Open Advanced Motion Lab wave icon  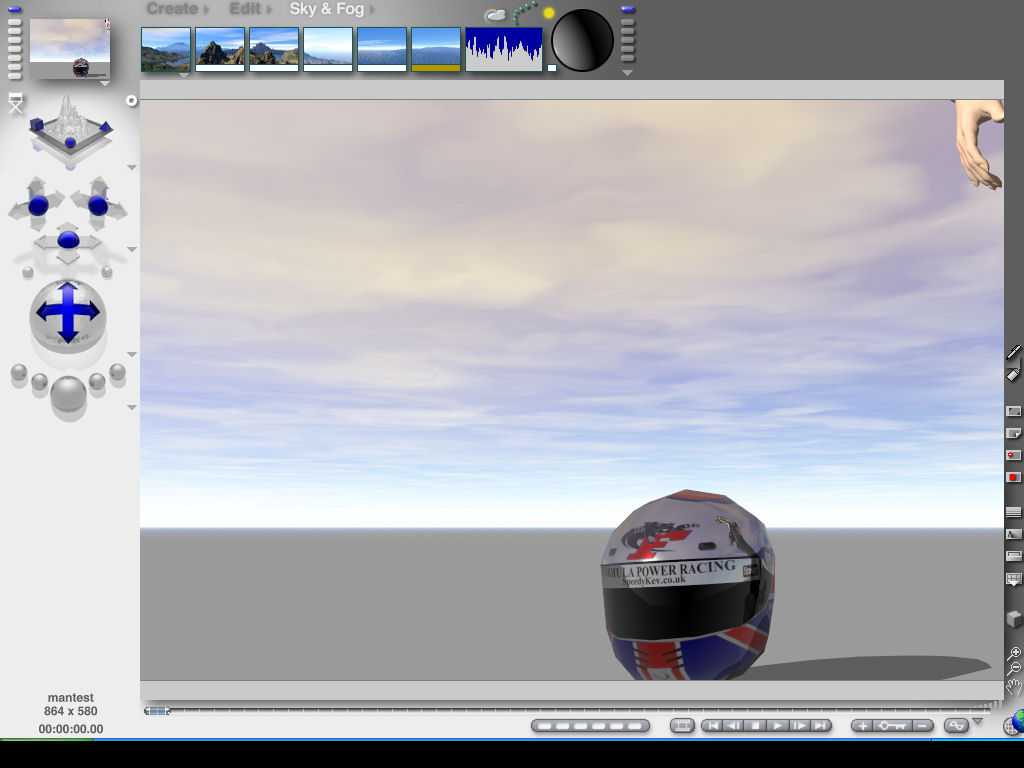[956, 726]
